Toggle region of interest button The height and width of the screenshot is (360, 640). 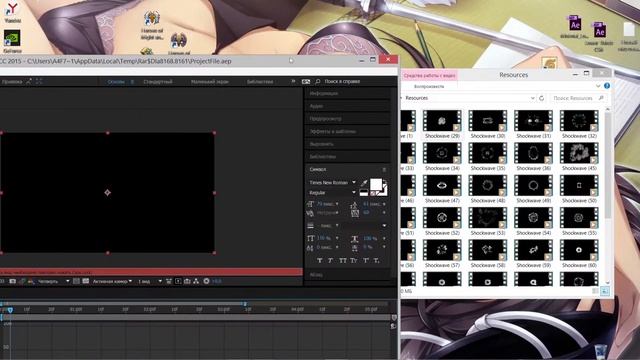click(x=76, y=281)
